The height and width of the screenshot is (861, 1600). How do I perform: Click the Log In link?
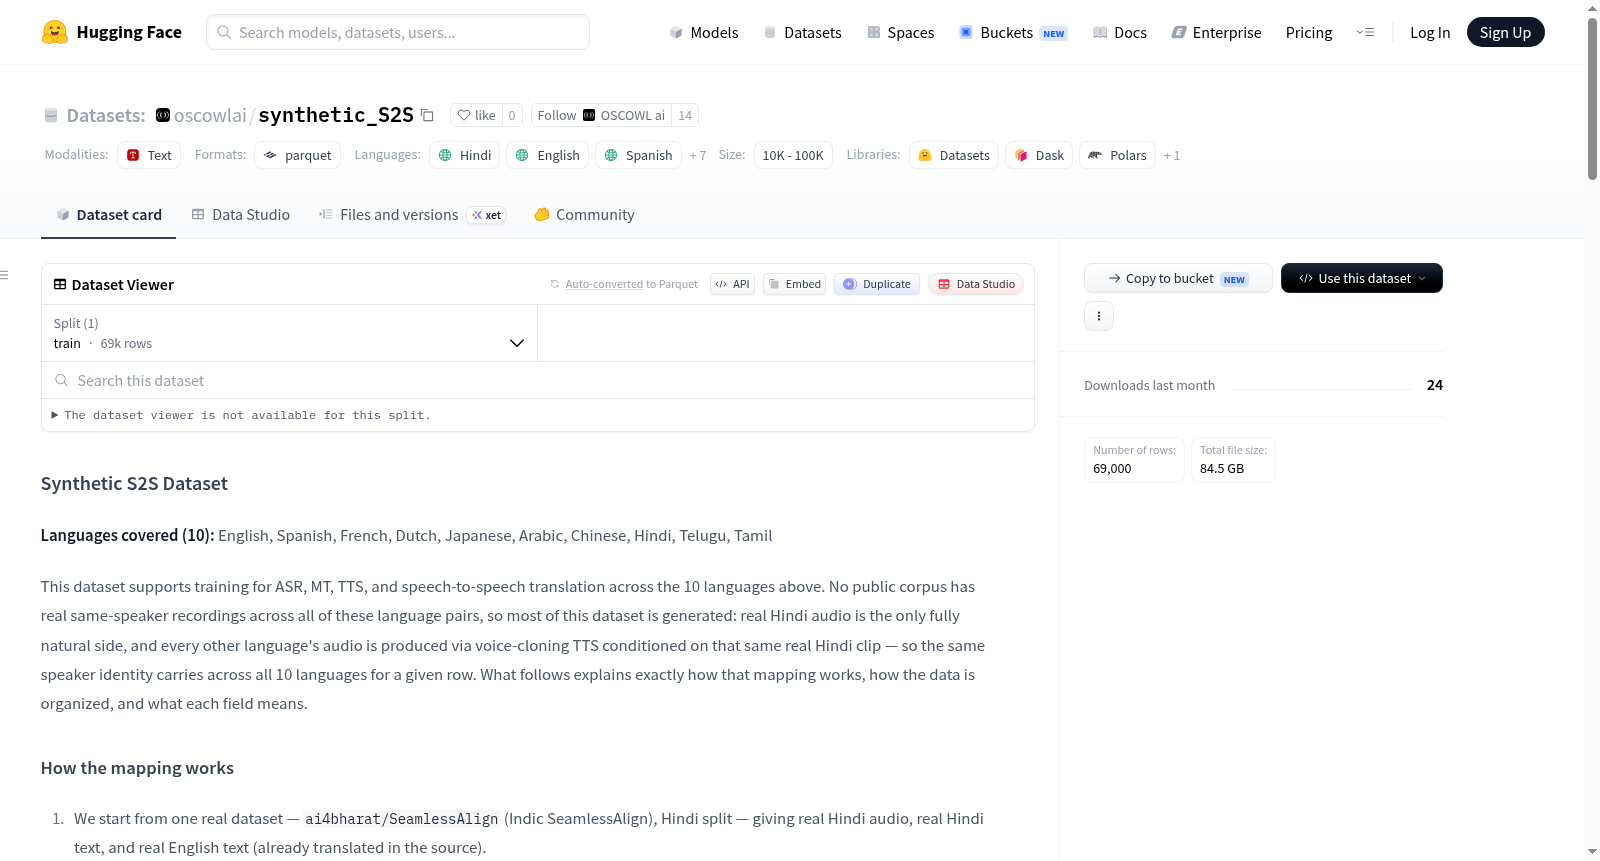coord(1430,32)
